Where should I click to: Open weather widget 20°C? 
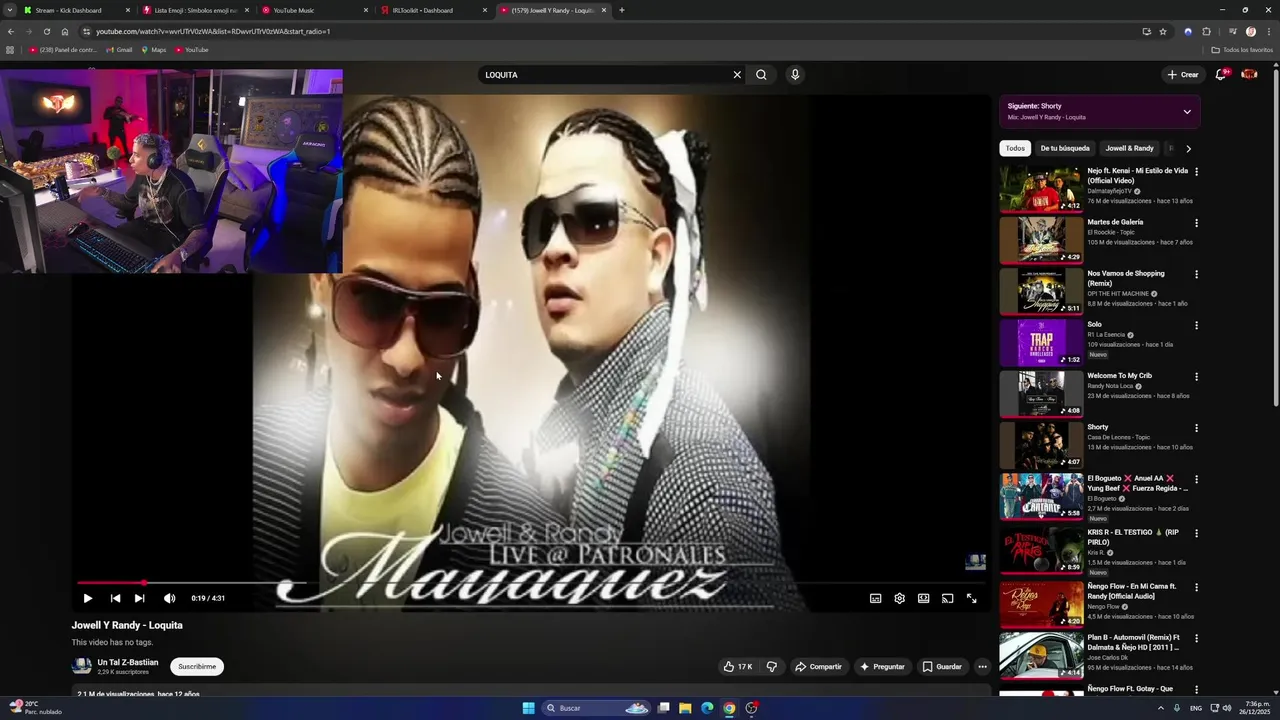[35, 708]
